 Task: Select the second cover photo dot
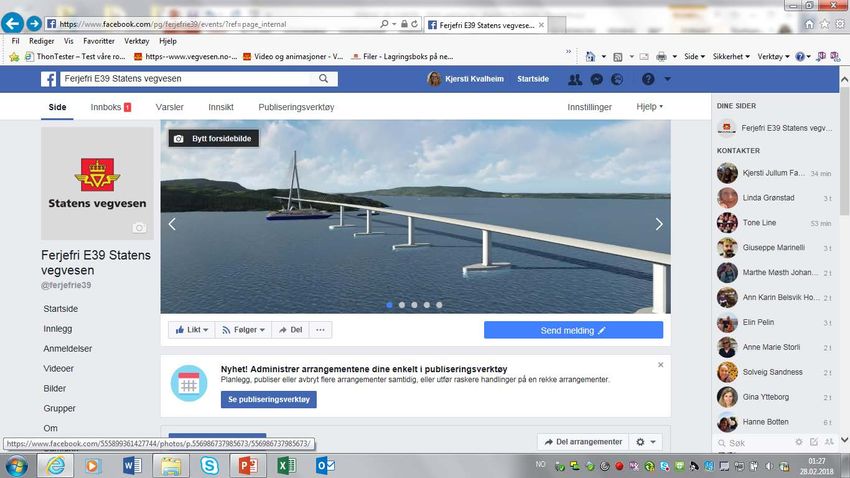[x=402, y=305]
